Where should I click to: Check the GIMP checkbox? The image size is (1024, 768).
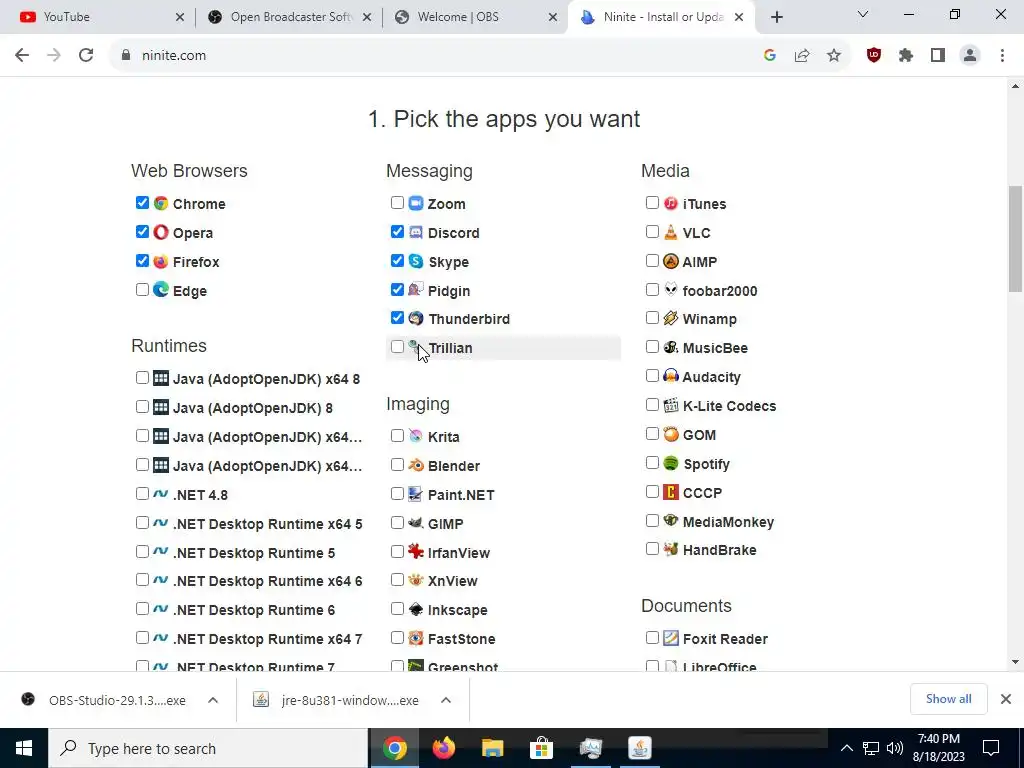point(397,522)
